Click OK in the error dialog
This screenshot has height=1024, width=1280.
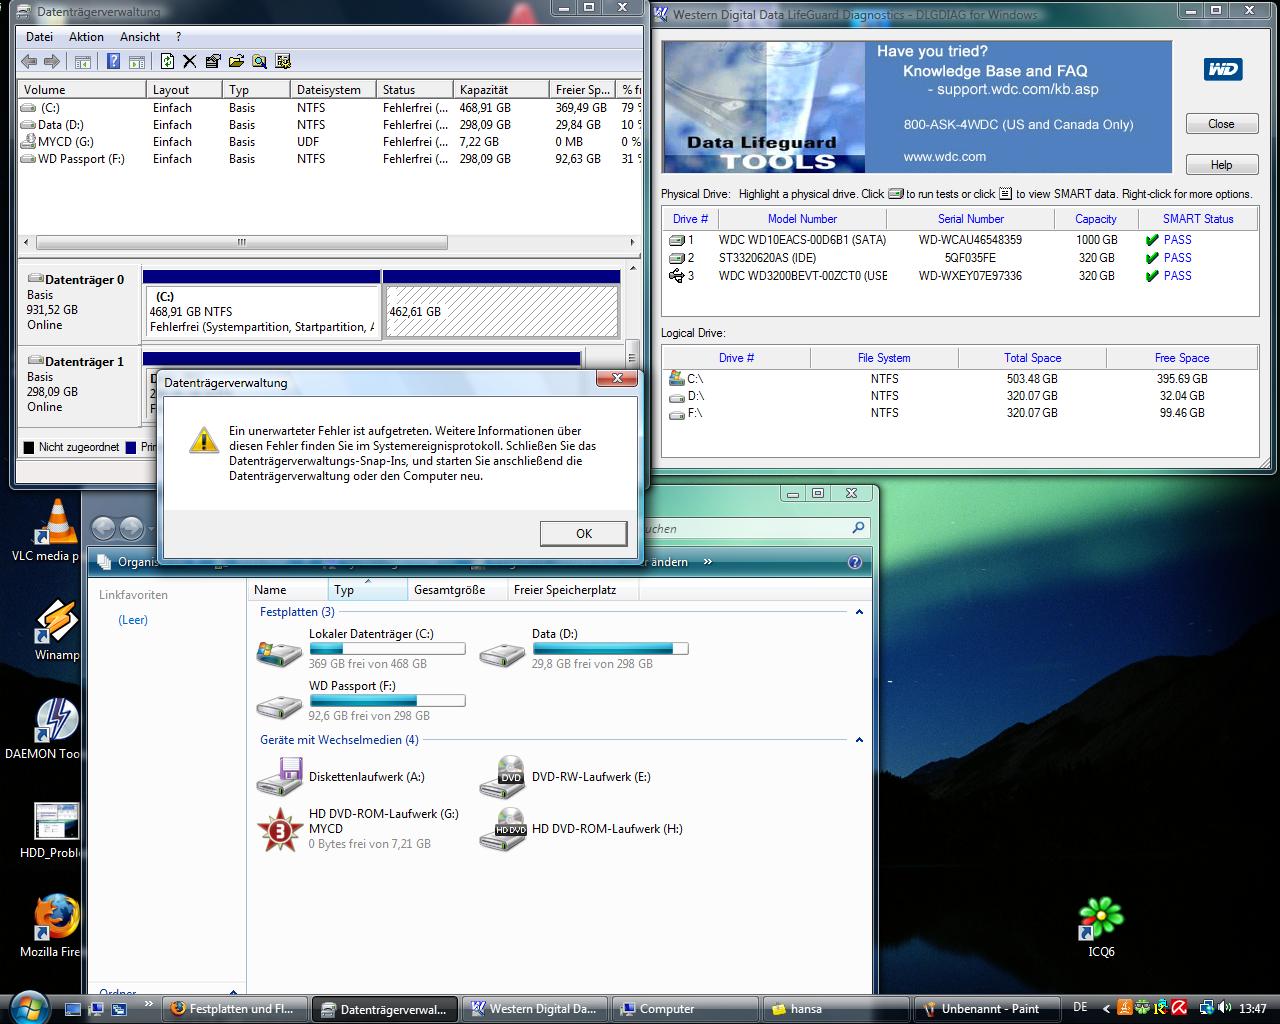584,534
